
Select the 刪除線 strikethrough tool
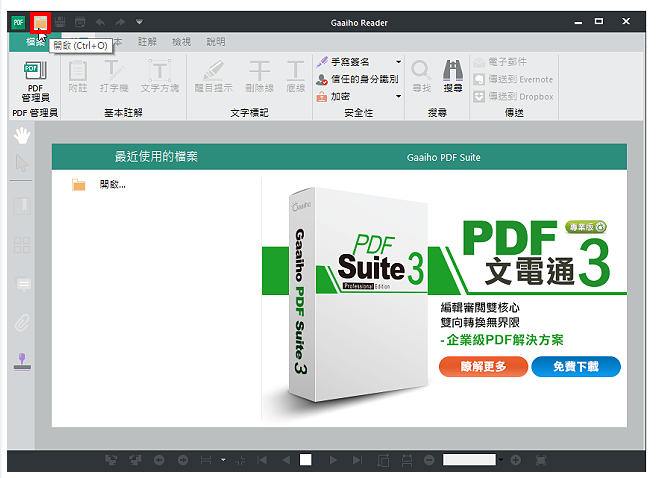coord(260,76)
